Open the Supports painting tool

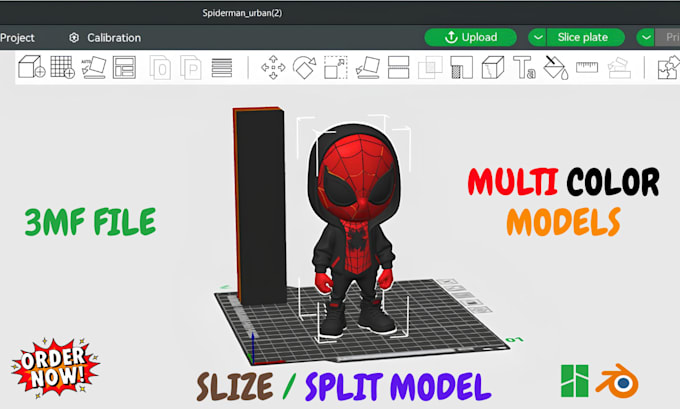(461, 67)
